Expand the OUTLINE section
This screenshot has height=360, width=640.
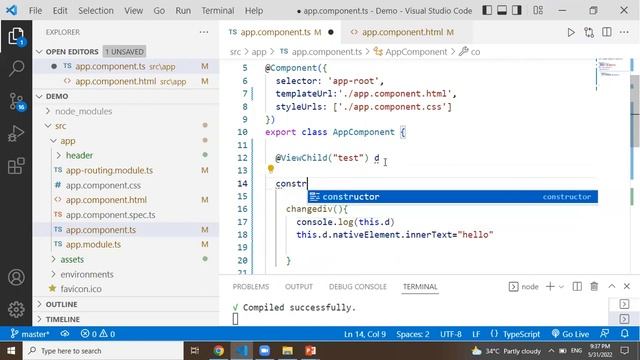tap(40, 304)
